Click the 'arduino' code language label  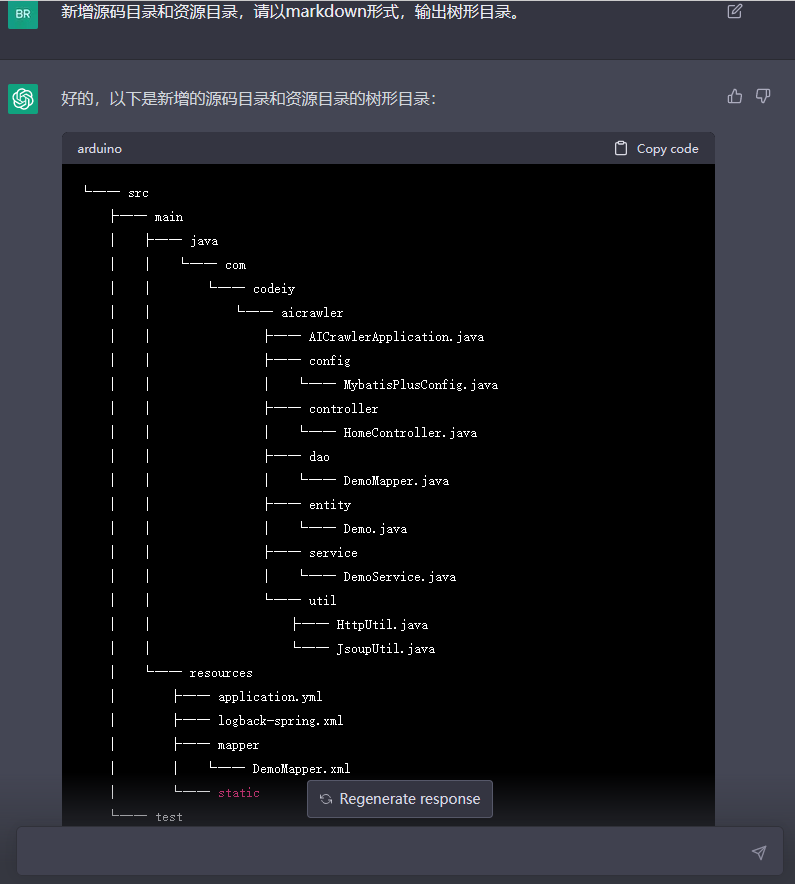click(100, 149)
